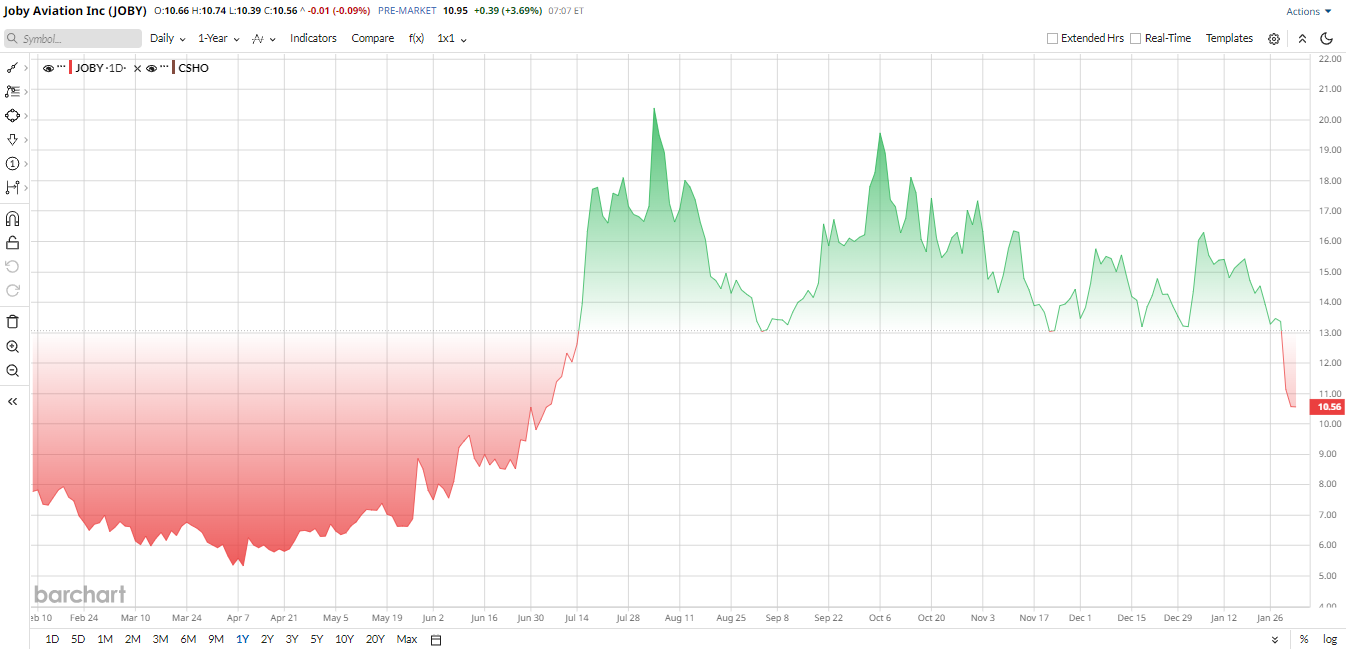Click the brown CSHO color swatch

pyautogui.click(x=174, y=68)
